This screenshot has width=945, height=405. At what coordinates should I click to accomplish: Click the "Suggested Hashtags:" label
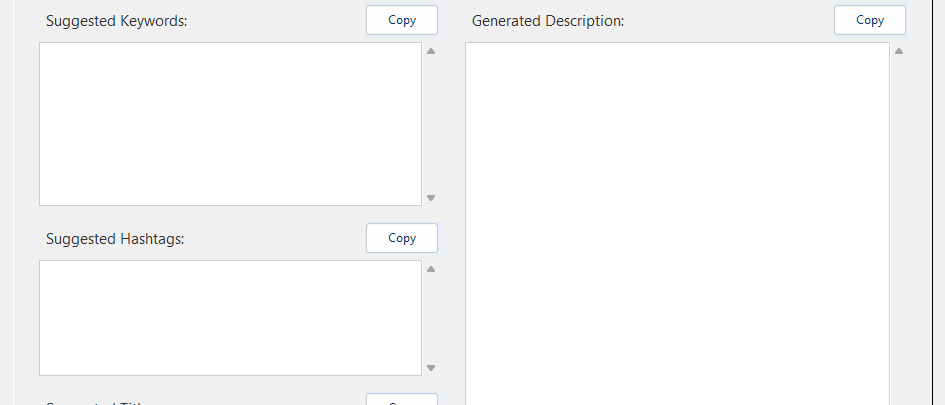pyautogui.click(x=115, y=239)
